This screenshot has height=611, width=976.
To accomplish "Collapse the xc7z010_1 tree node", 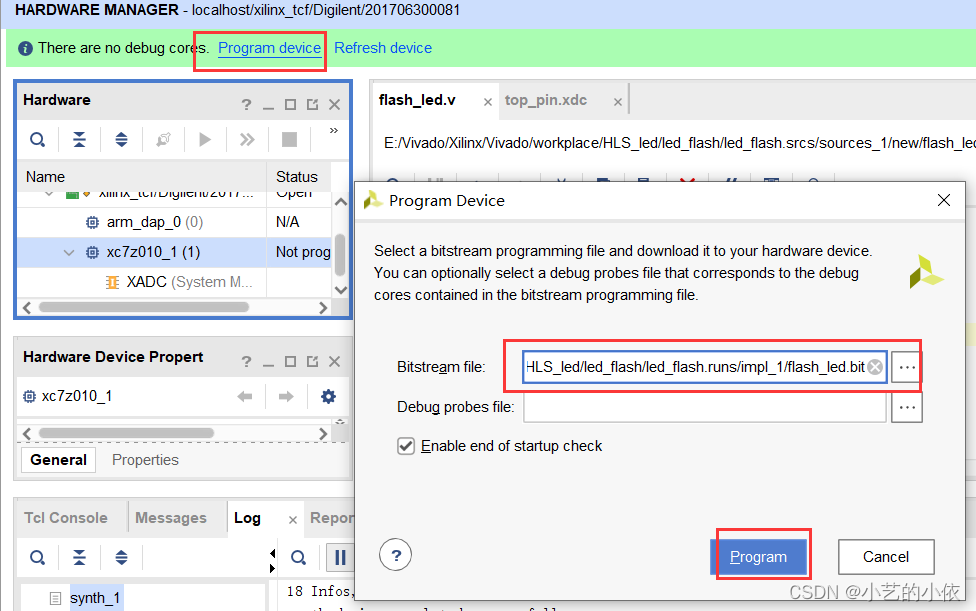I will (69, 253).
